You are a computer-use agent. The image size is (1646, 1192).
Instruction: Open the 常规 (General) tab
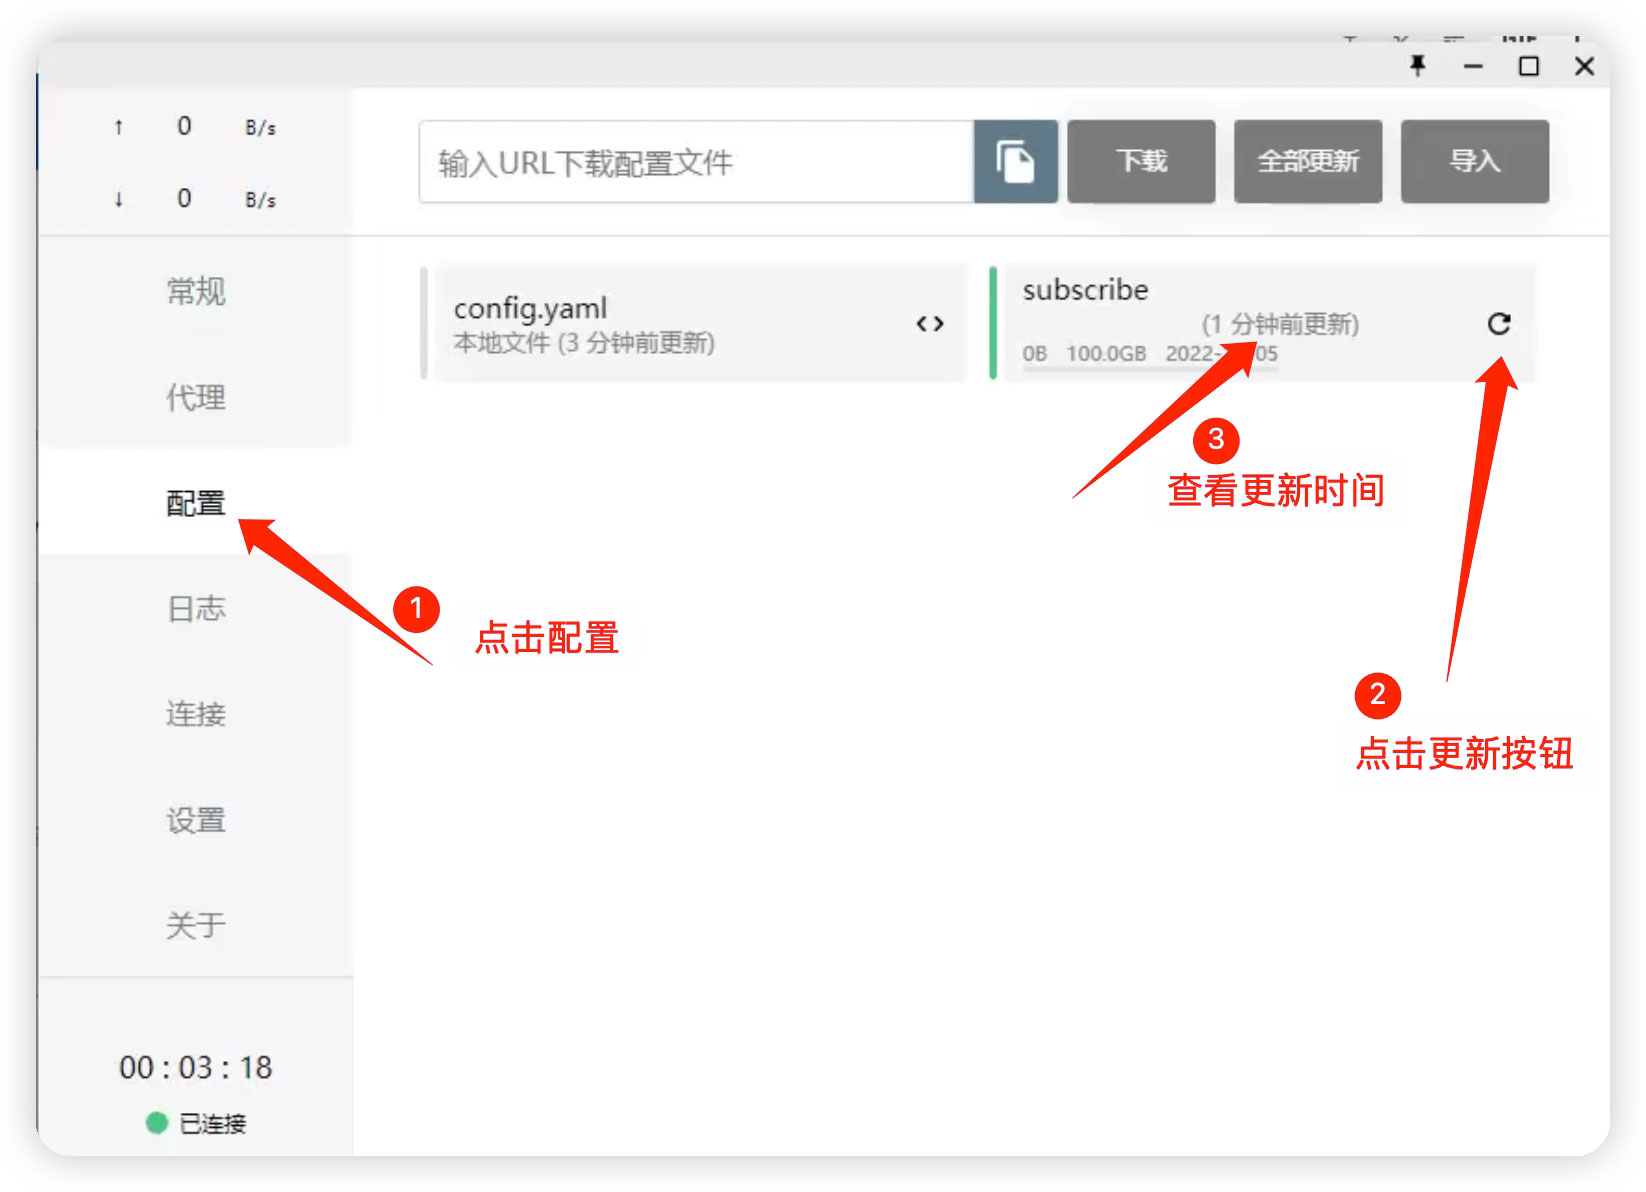(x=195, y=291)
